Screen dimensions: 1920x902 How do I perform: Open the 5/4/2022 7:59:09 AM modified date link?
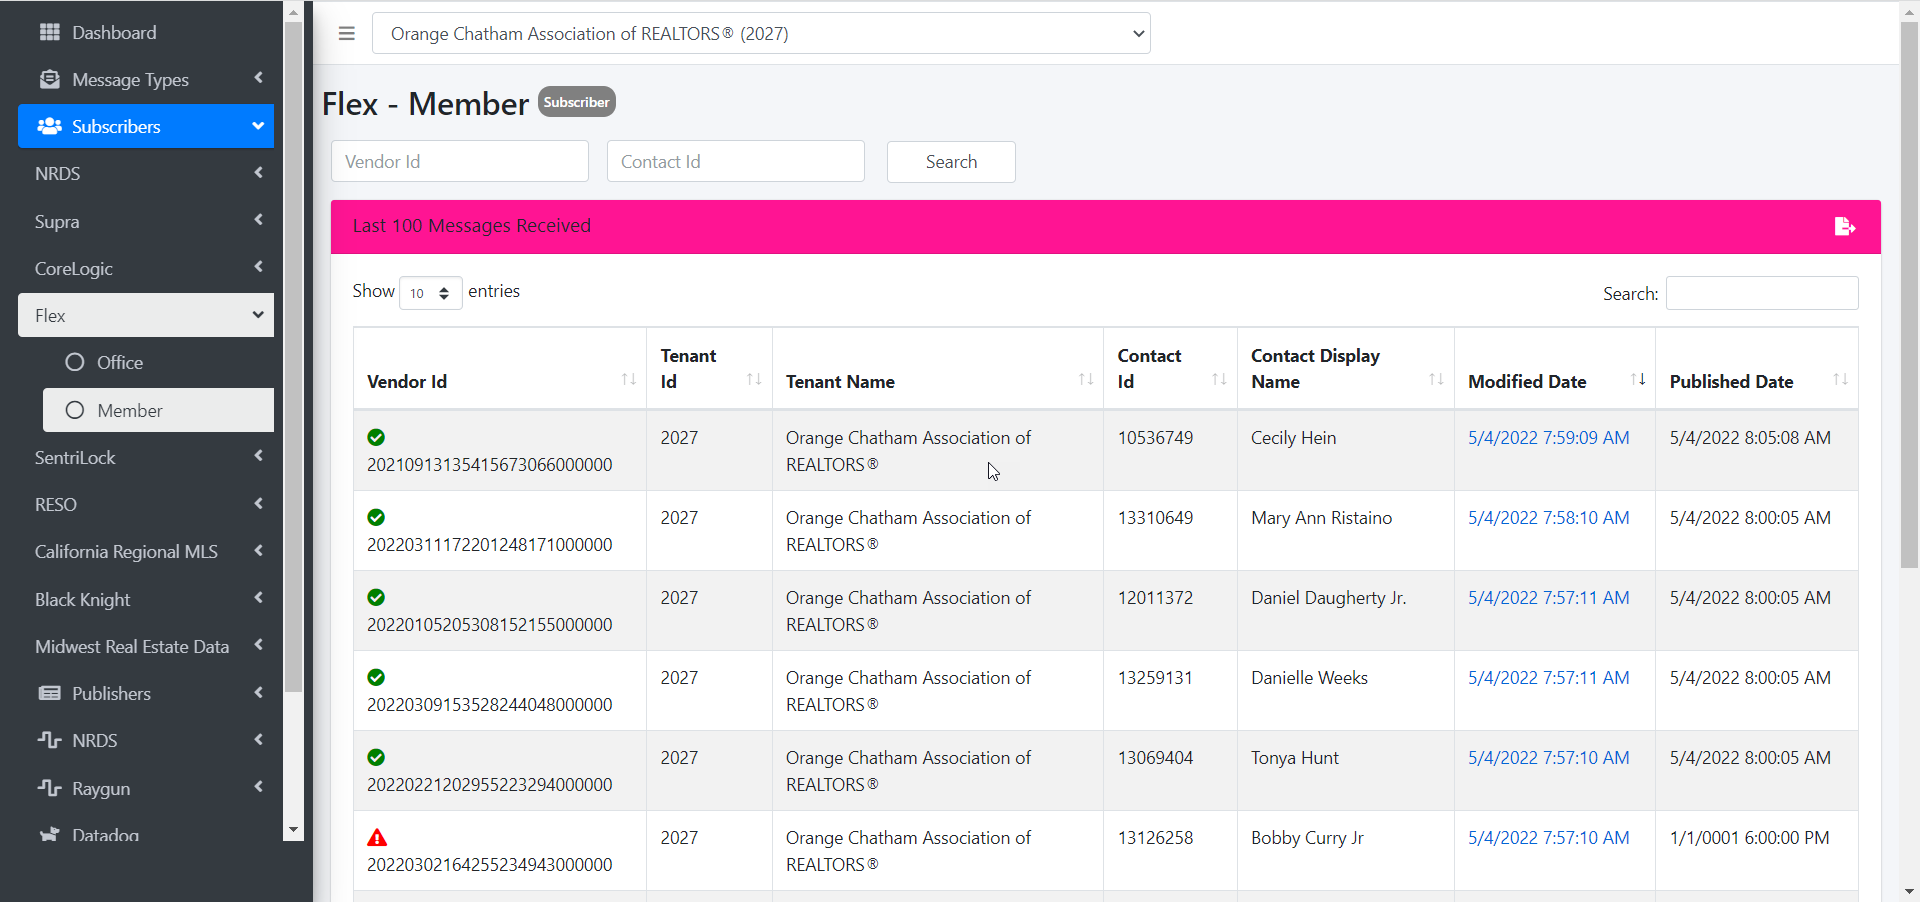pyautogui.click(x=1548, y=438)
